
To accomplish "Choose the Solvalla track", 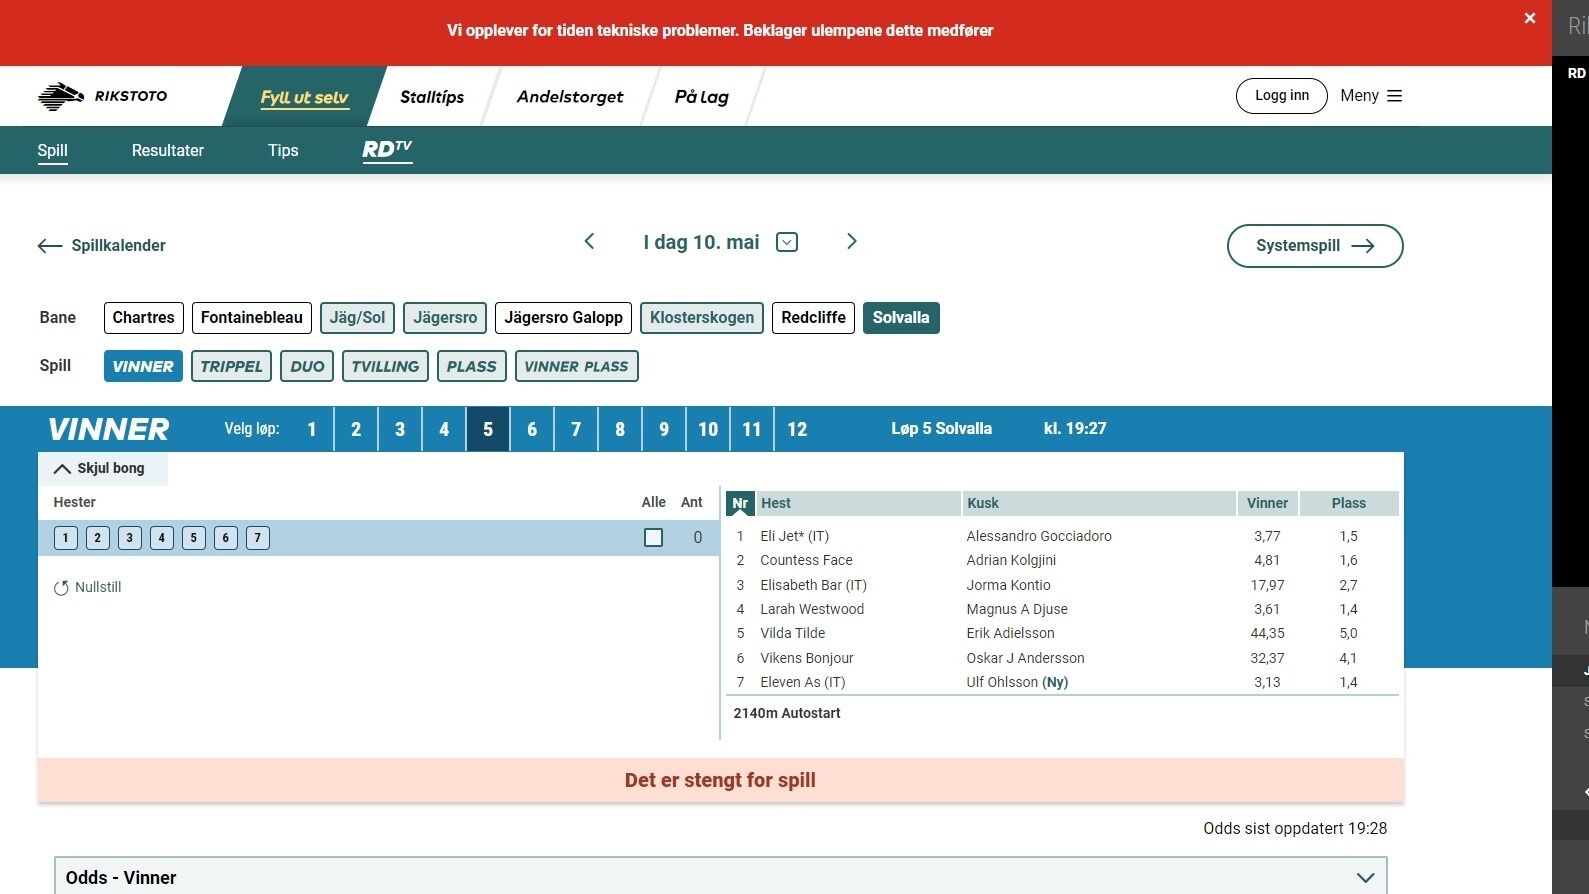I will pos(901,318).
